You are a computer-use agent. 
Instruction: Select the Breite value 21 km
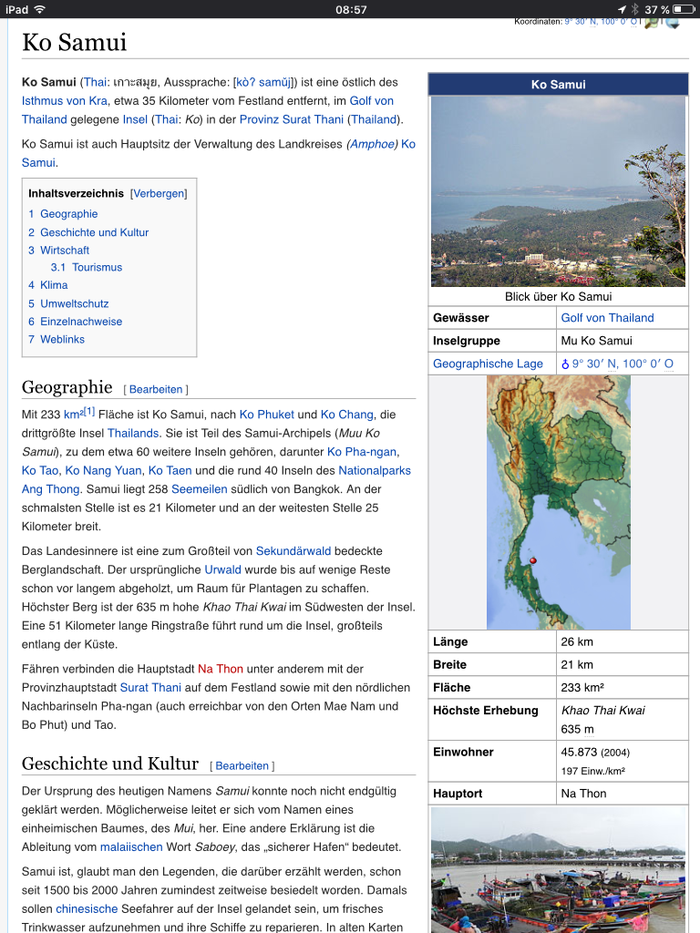tap(577, 665)
